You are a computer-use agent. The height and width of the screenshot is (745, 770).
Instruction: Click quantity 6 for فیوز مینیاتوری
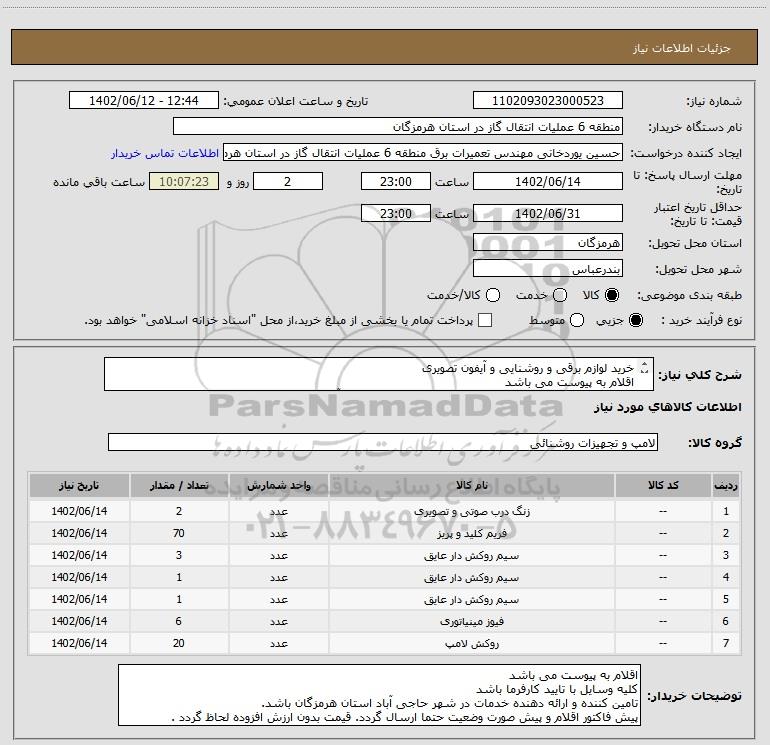click(x=179, y=621)
